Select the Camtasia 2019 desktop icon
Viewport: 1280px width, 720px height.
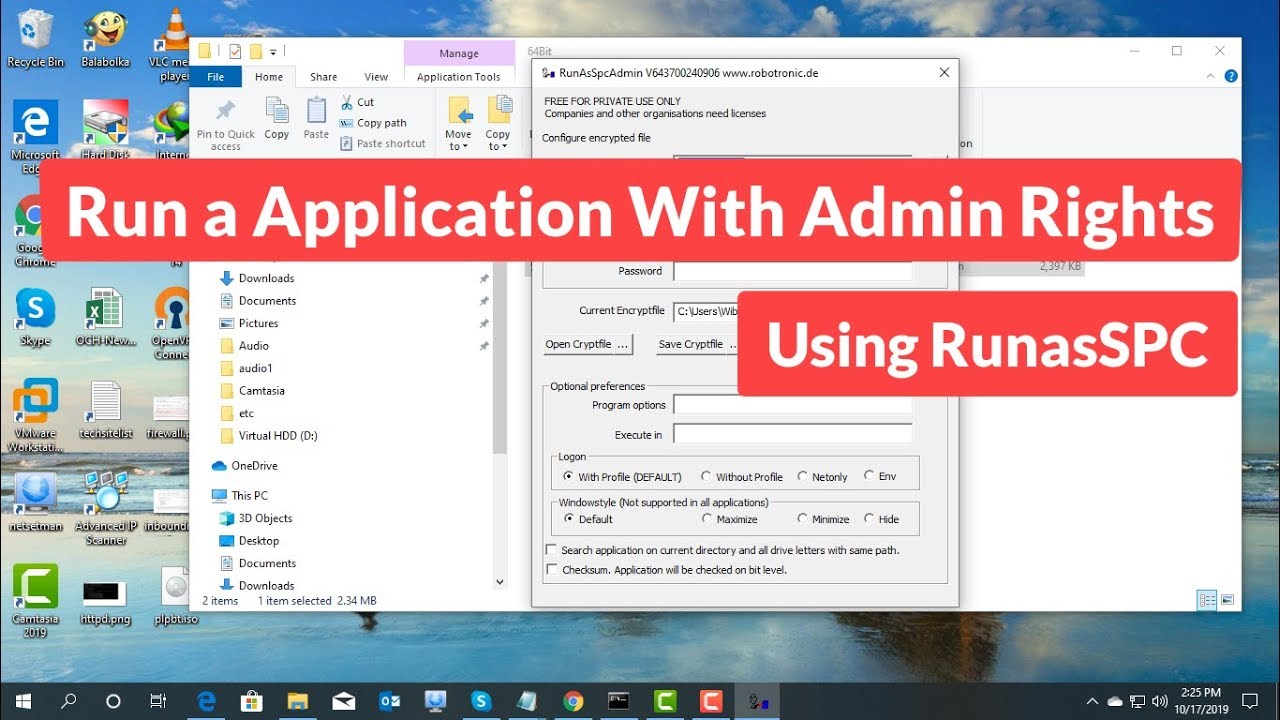point(36,600)
